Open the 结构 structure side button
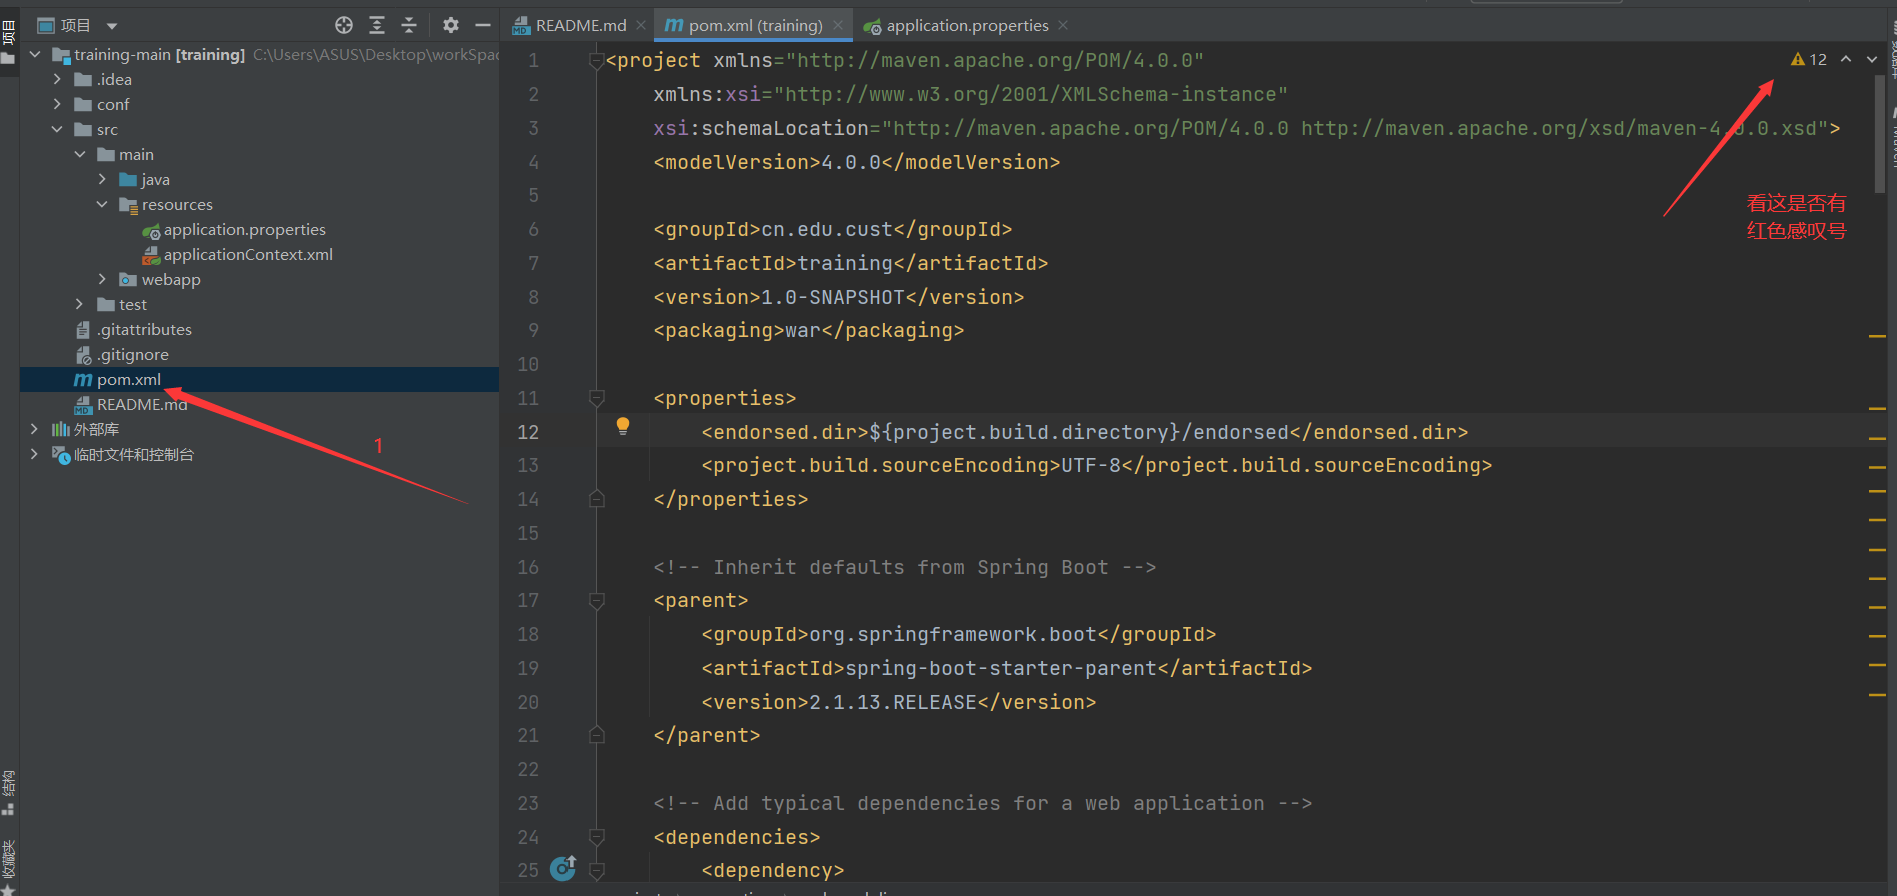The image size is (1897, 896). [x=9, y=793]
